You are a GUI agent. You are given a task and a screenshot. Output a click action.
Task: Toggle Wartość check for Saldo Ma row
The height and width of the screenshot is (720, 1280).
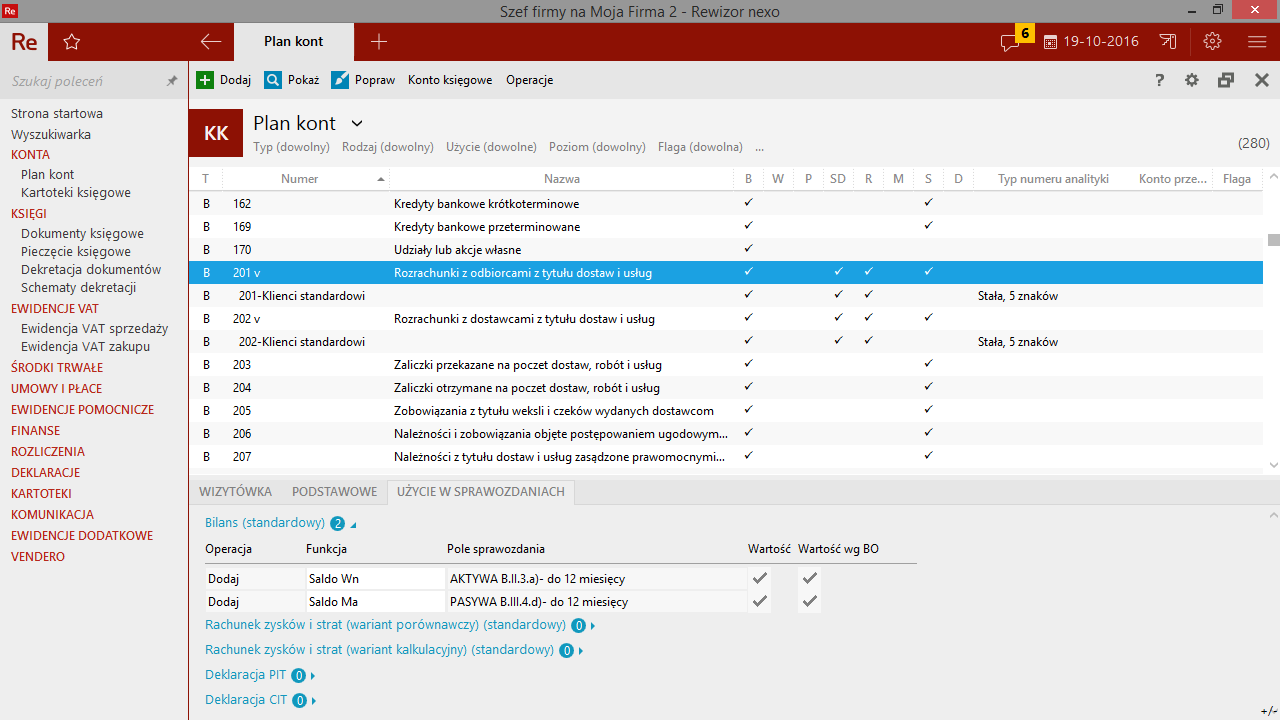[x=760, y=601]
